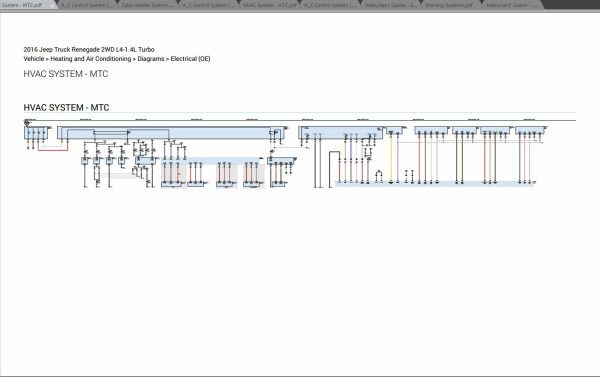Open the Instrument Cluster tab before Warning Systems.pdf
Viewport: 600px width, 377px height.
pos(390,5)
